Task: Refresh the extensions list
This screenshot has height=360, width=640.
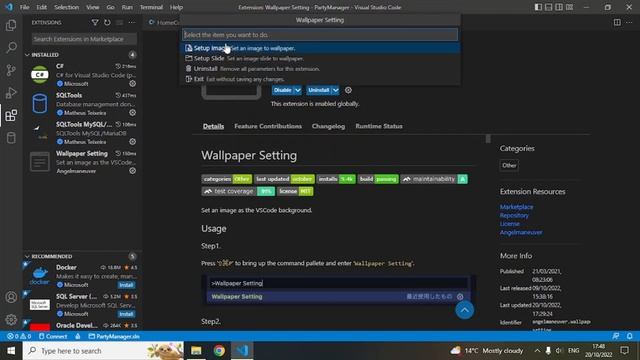Action: [107, 22]
